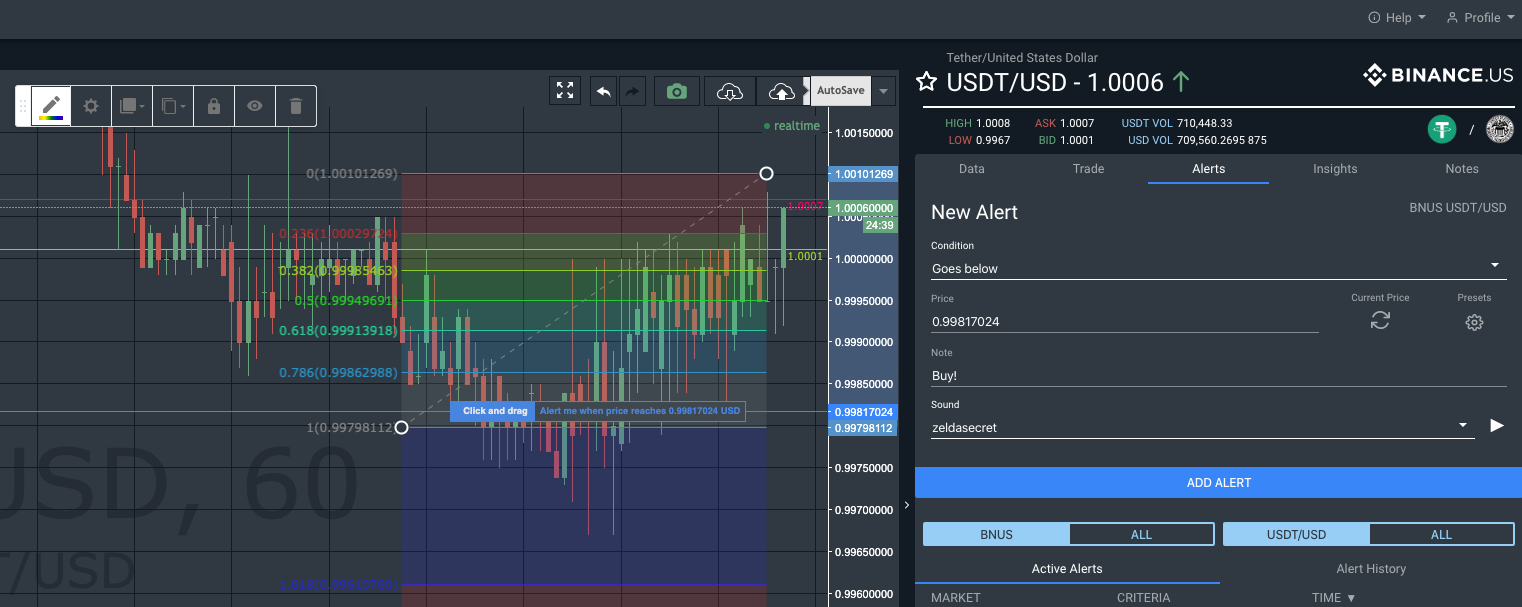
Task: Open the Insights tab
Action: click(x=1335, y=169)
